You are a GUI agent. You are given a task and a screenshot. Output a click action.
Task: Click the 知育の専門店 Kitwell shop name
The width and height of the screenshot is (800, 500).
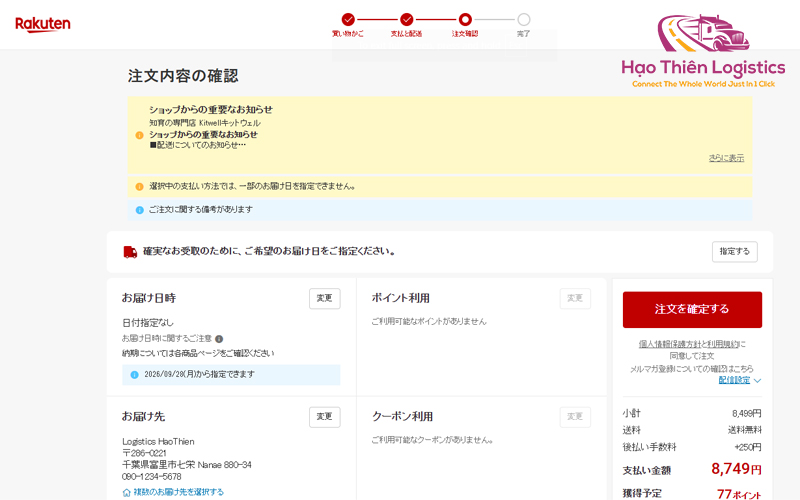point(205,123)
